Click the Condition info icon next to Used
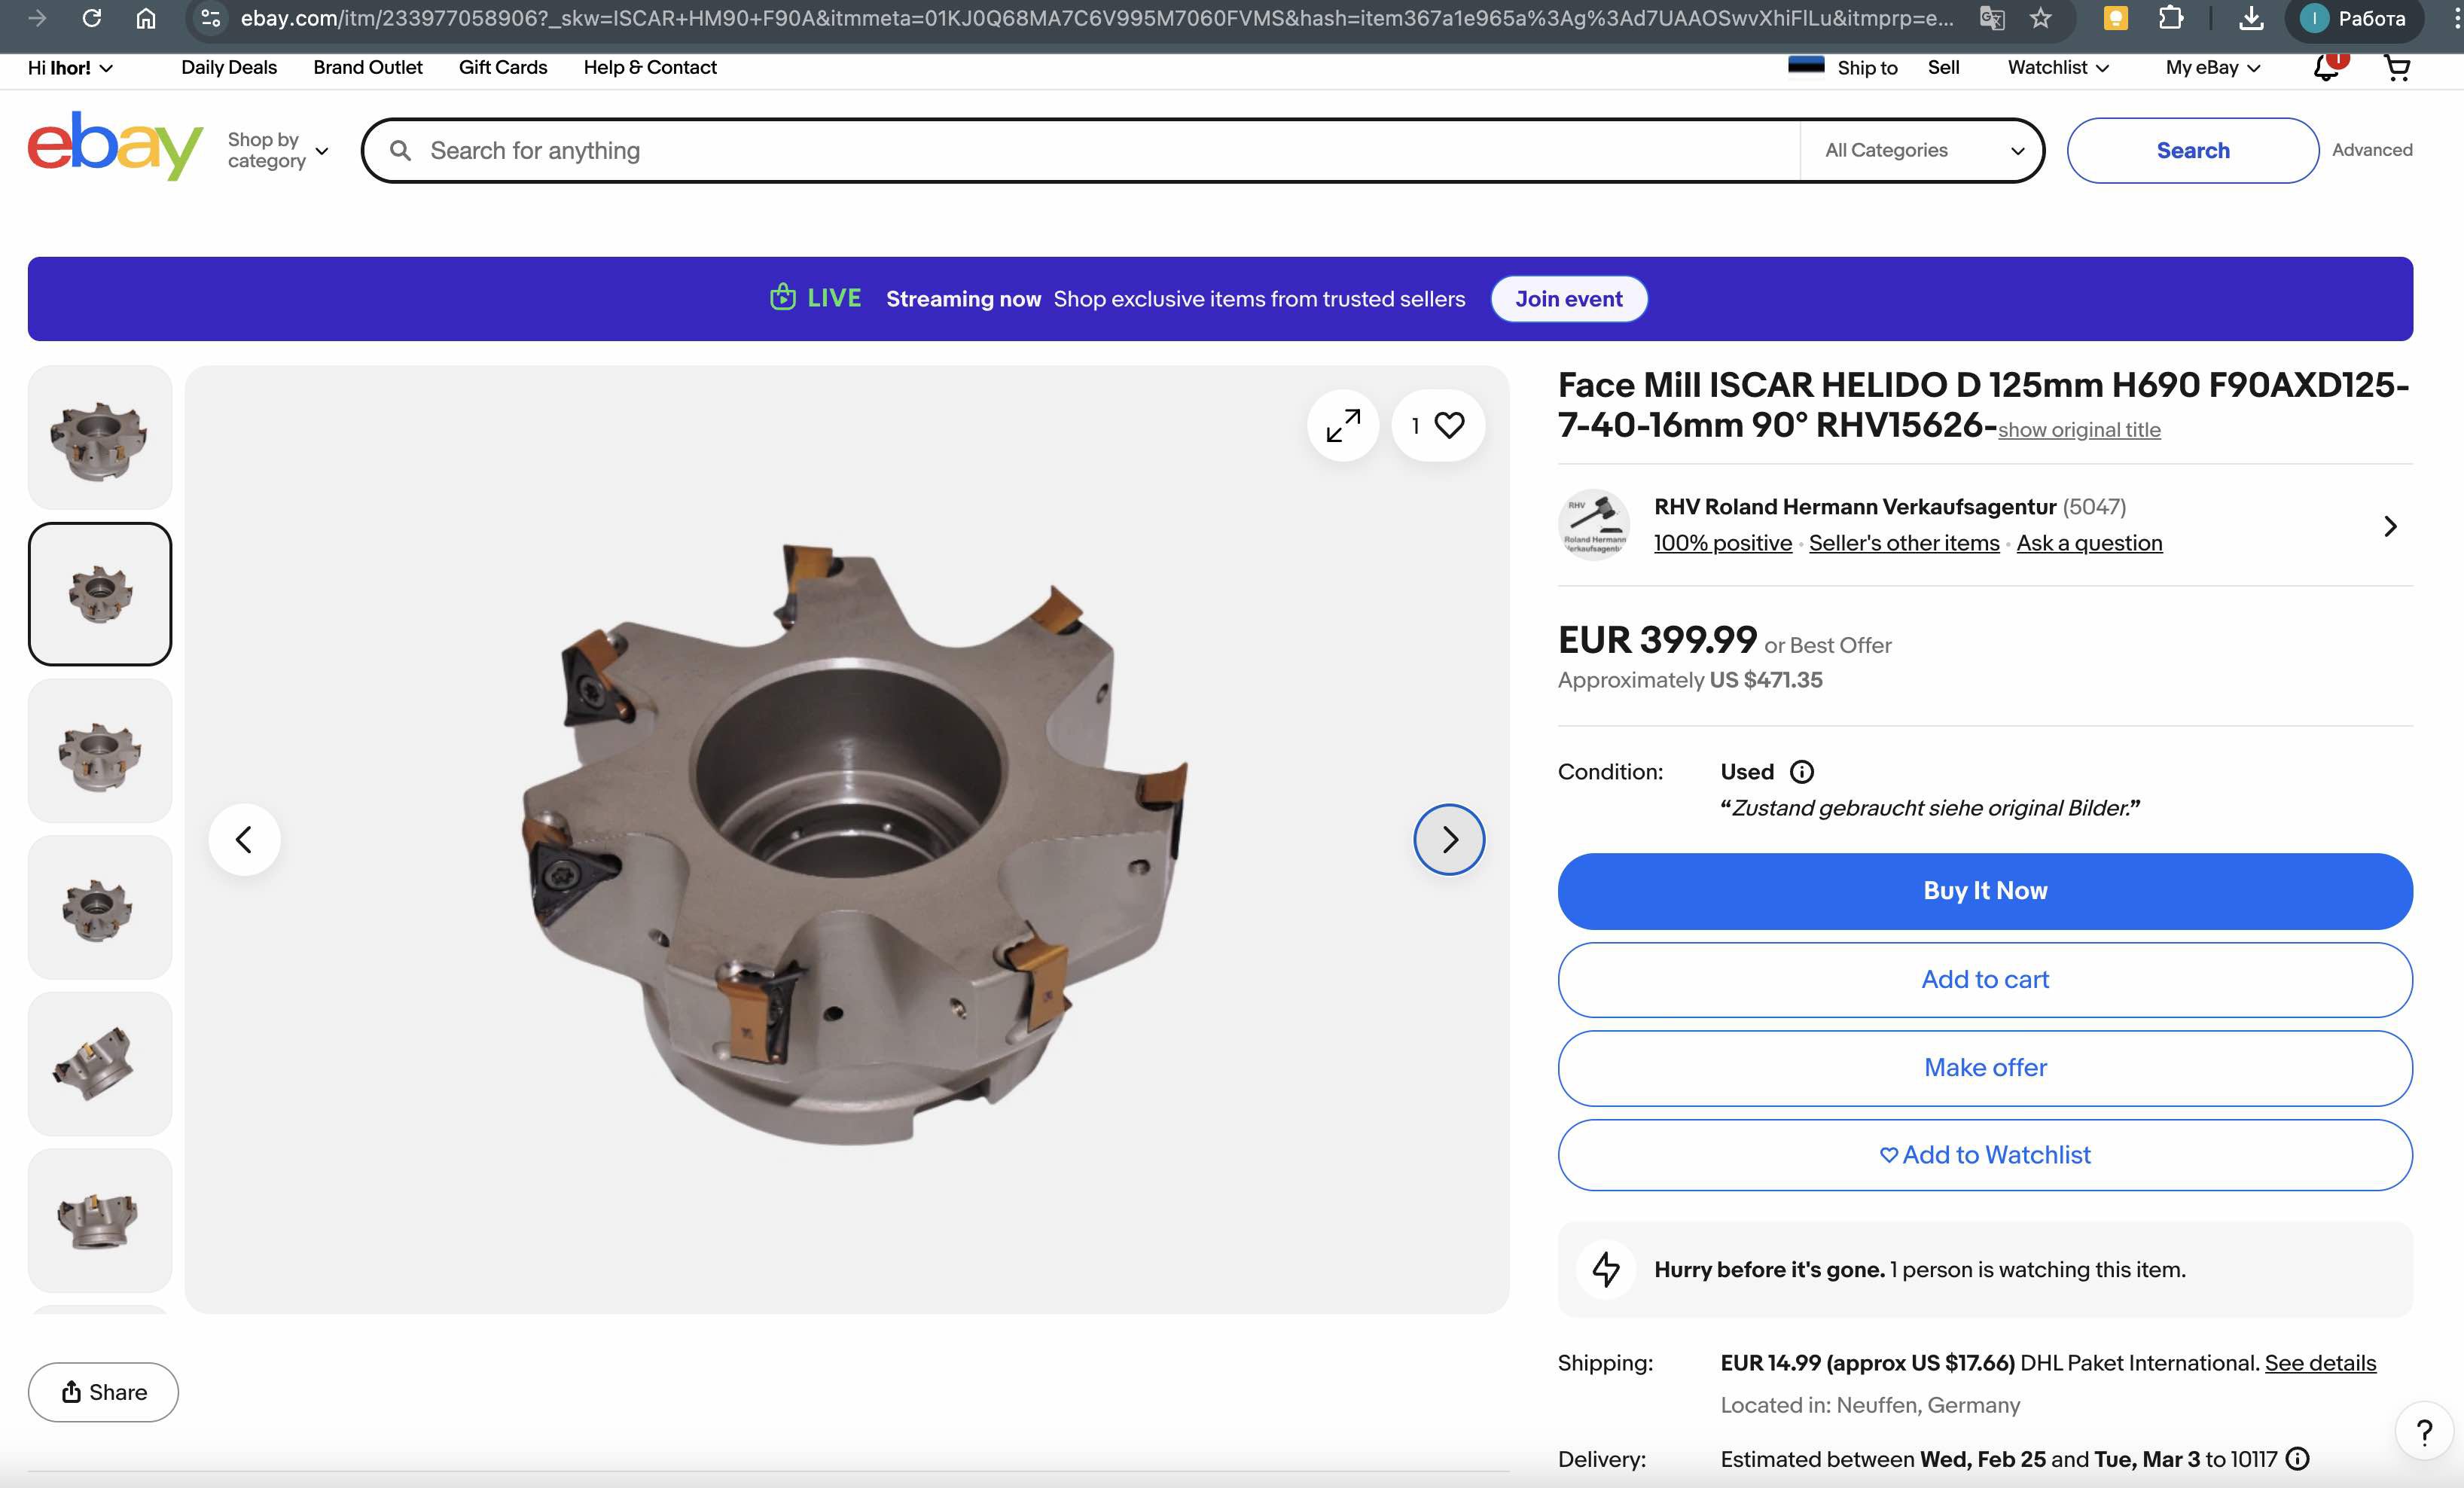Viewport: 2464px width, 1488px height. [1801, 772]
